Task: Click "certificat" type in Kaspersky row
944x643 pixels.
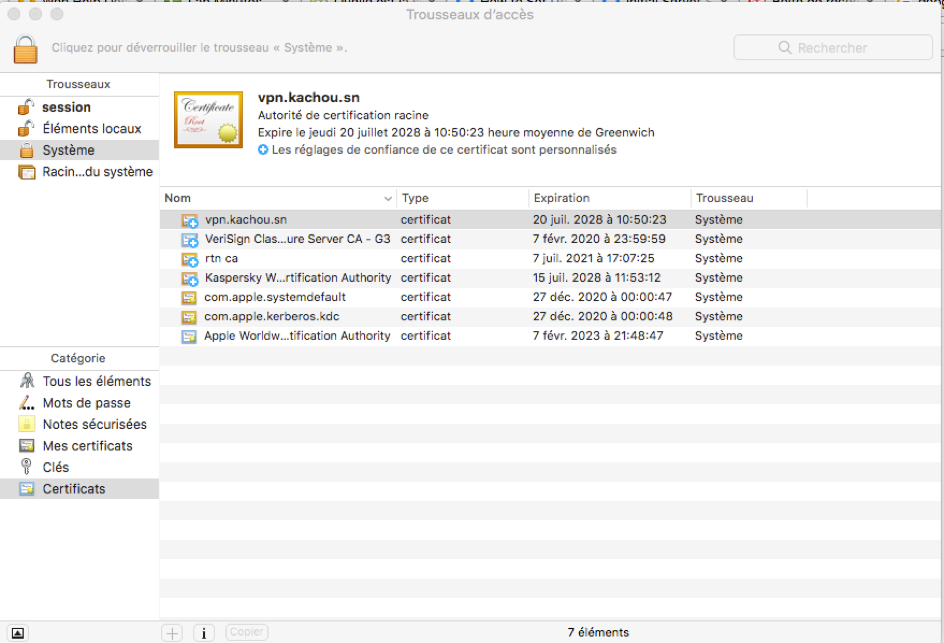Action: (426, 278)
